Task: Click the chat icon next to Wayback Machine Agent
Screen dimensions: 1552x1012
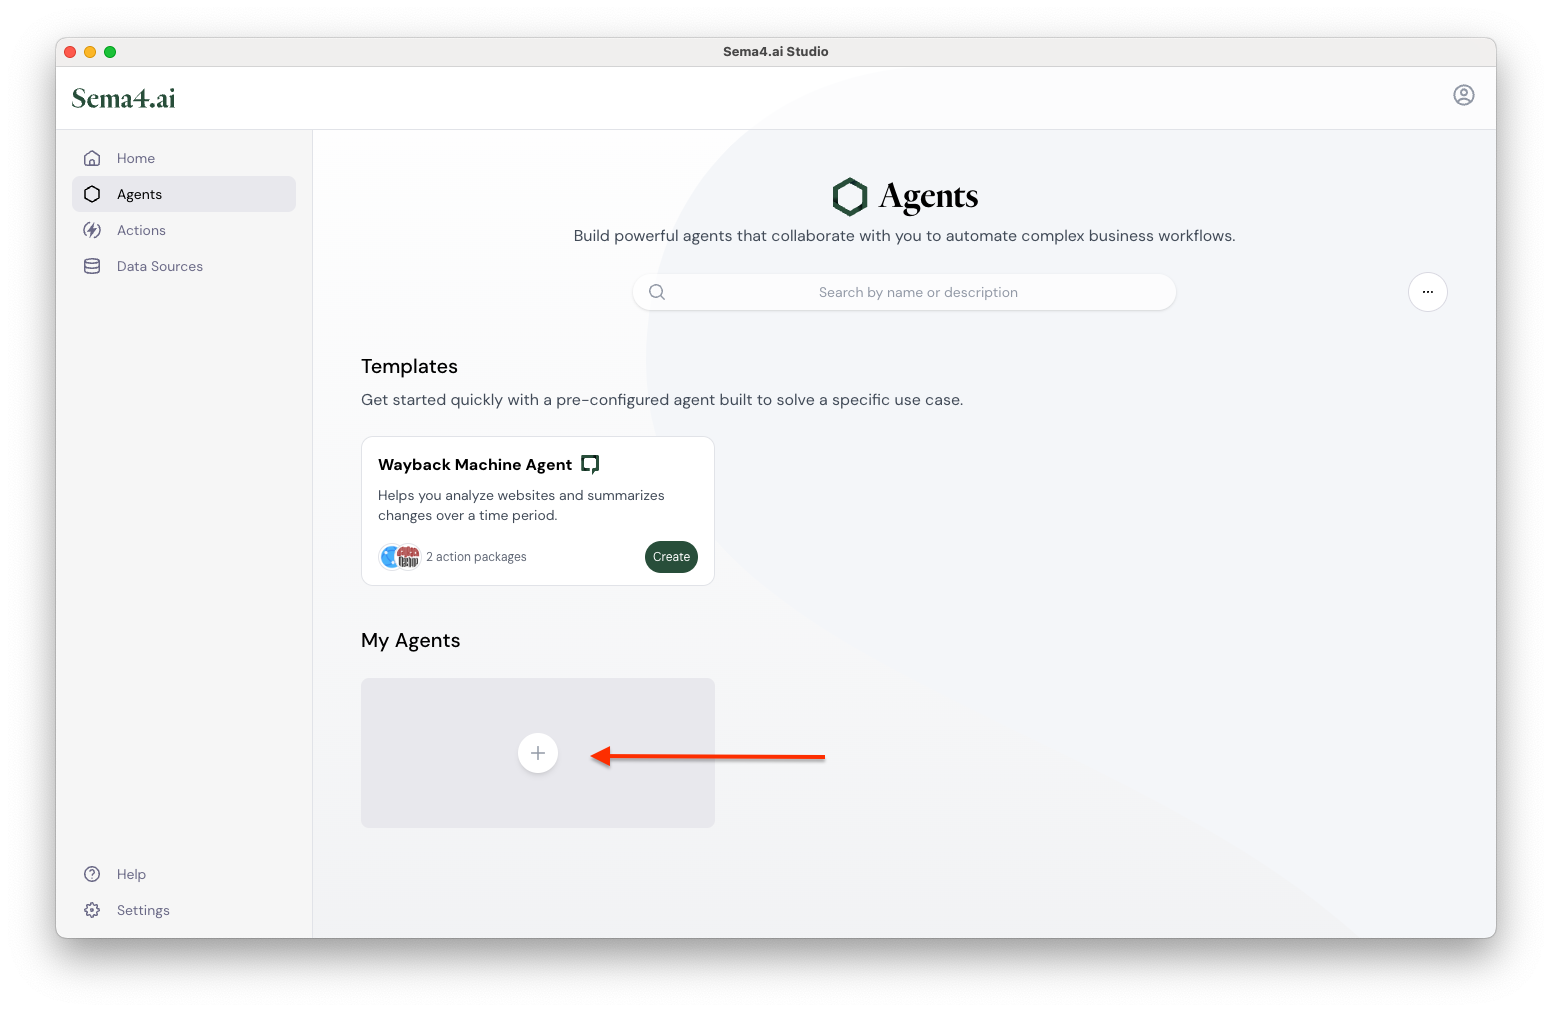Action: [590, 464]
